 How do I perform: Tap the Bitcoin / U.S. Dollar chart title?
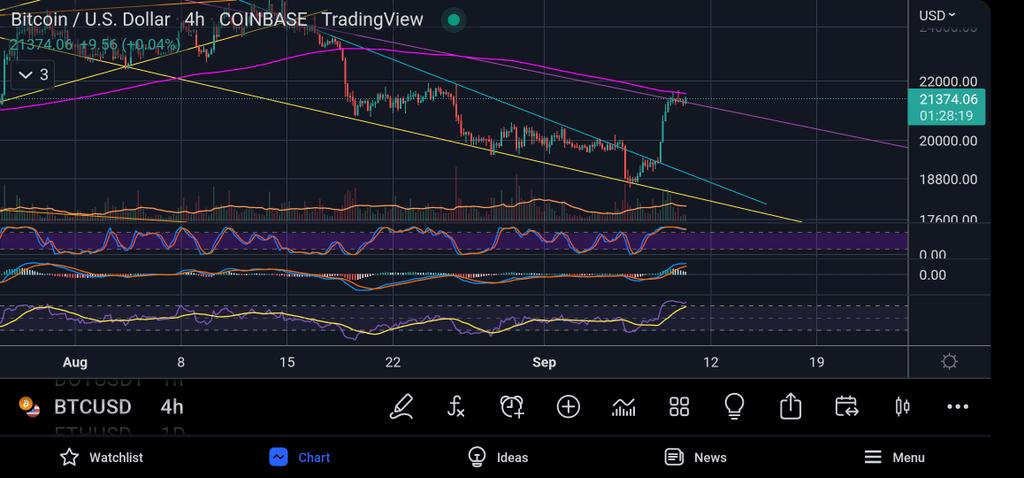[x=90, y=20]
